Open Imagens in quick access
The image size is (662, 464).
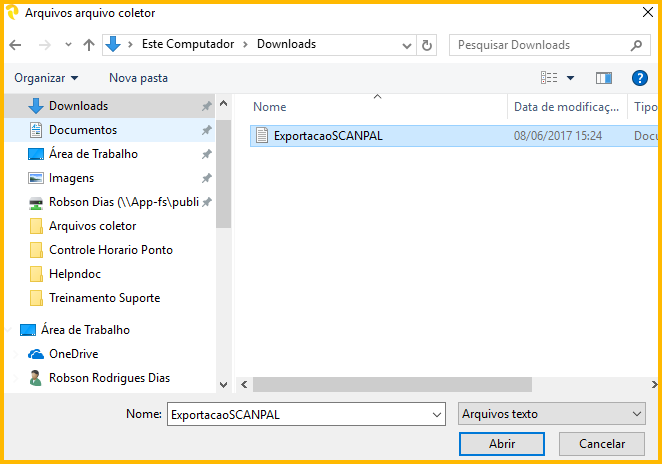pos(109,178)
